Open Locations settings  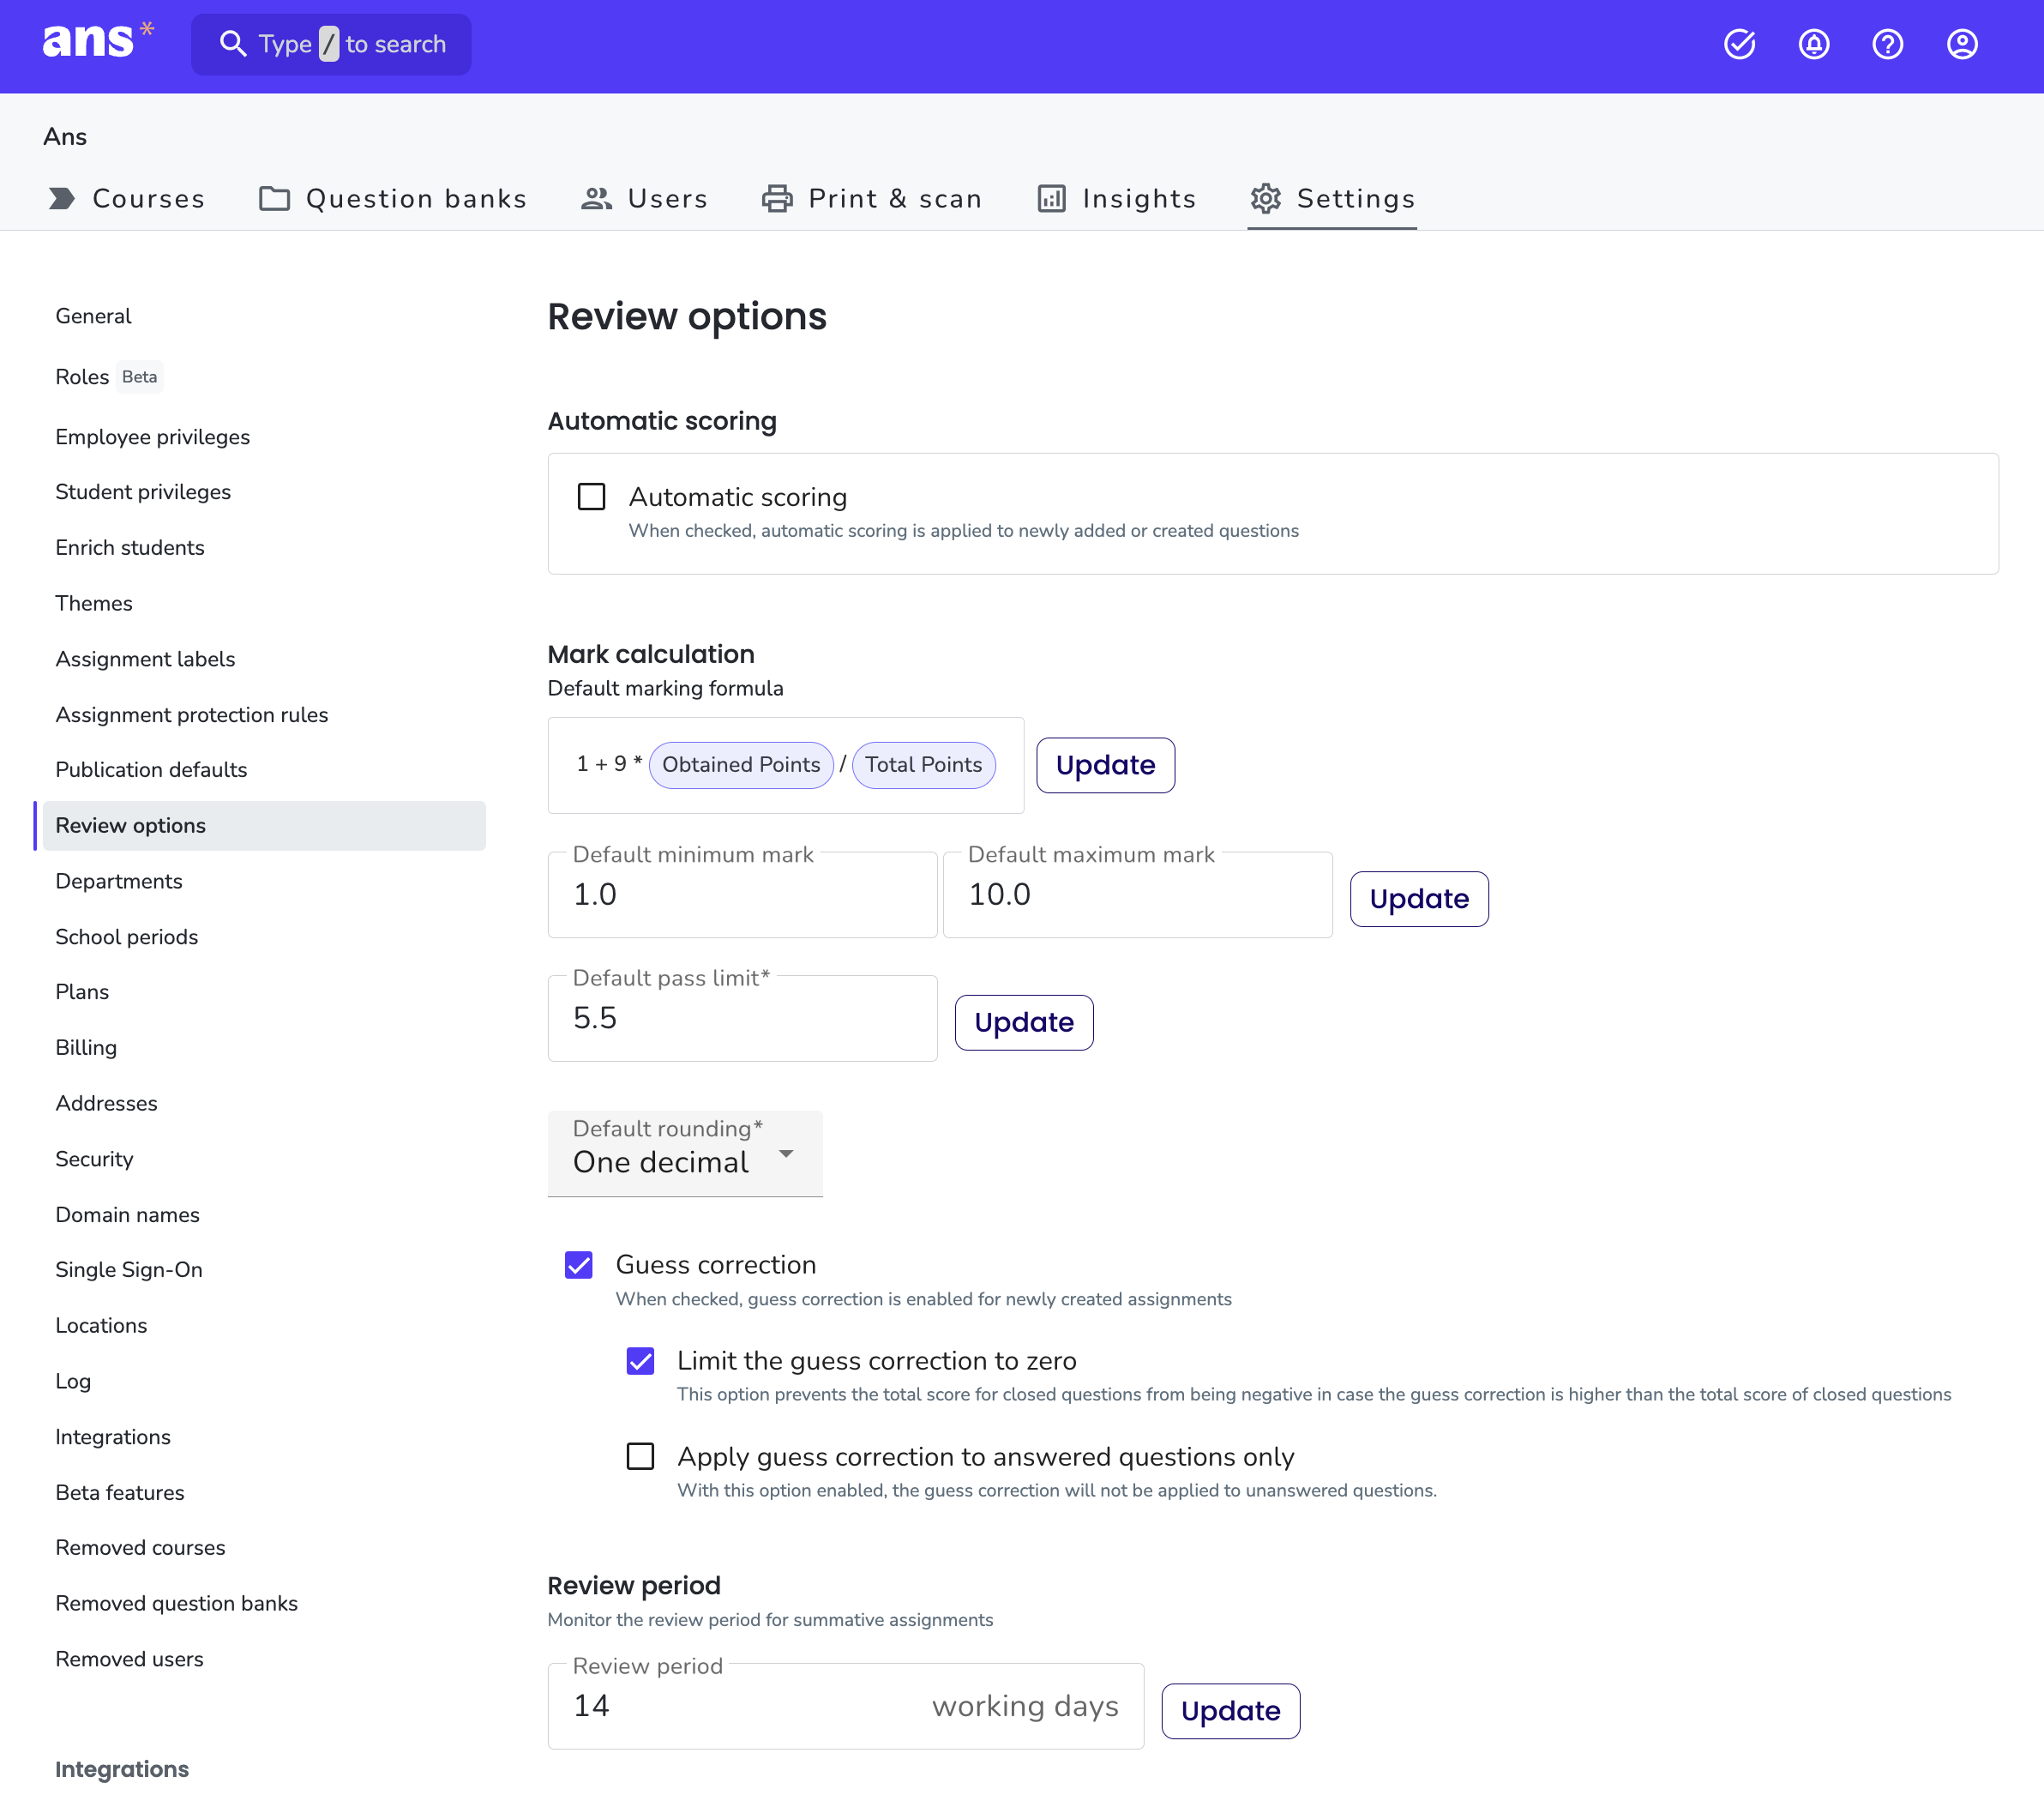pos(101,1326)
